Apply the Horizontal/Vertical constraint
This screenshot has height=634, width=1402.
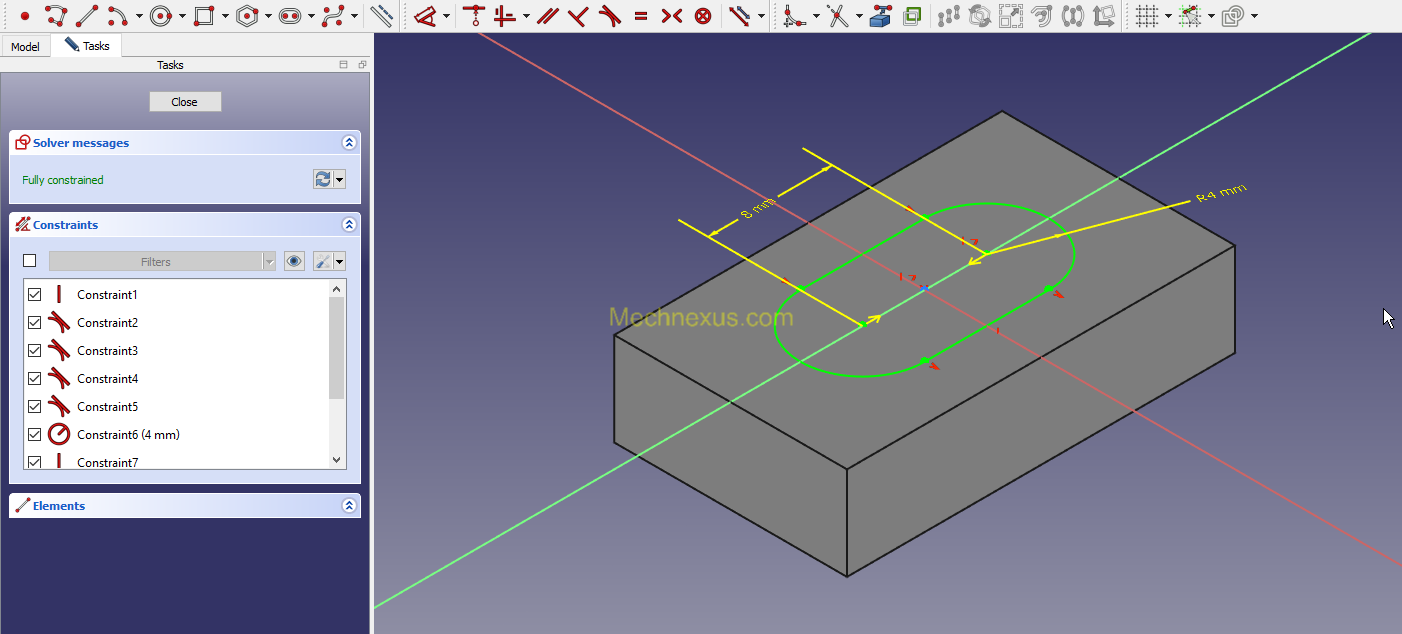[x=506, y=16]
